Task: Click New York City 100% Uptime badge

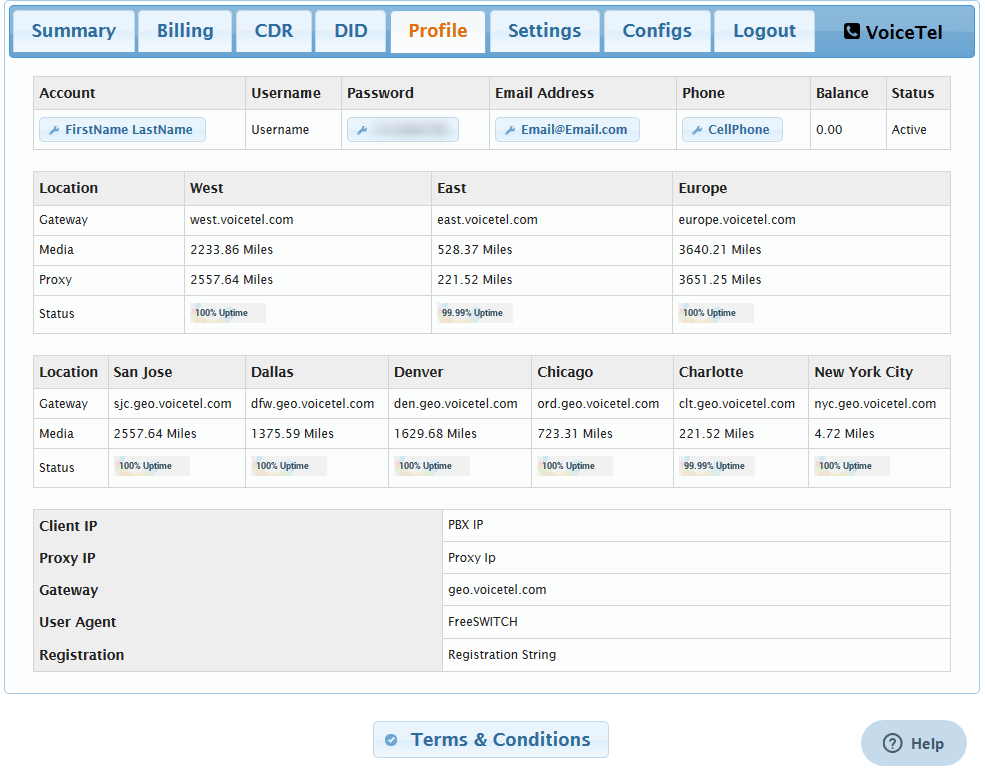Action: click(852, 466)
